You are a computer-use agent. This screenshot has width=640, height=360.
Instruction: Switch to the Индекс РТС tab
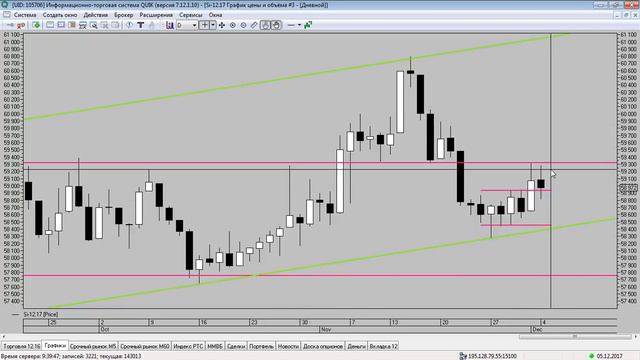188,346
